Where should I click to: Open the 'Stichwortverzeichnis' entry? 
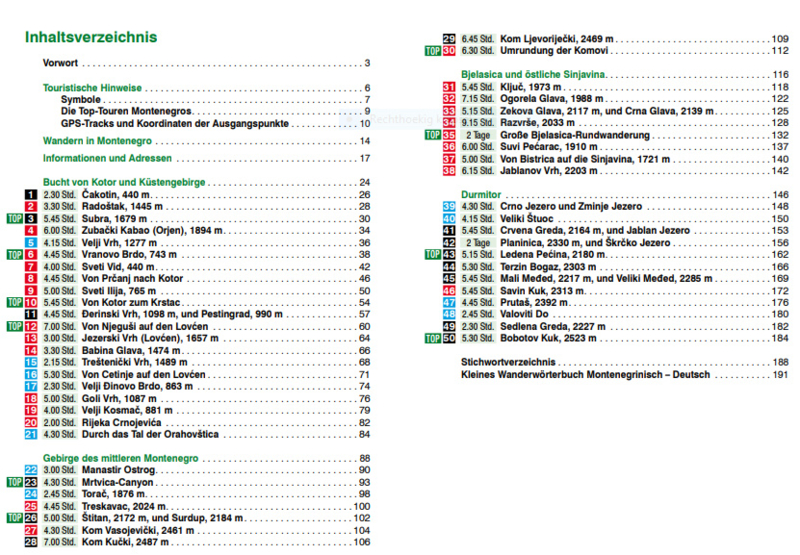[x=508, y=362]
